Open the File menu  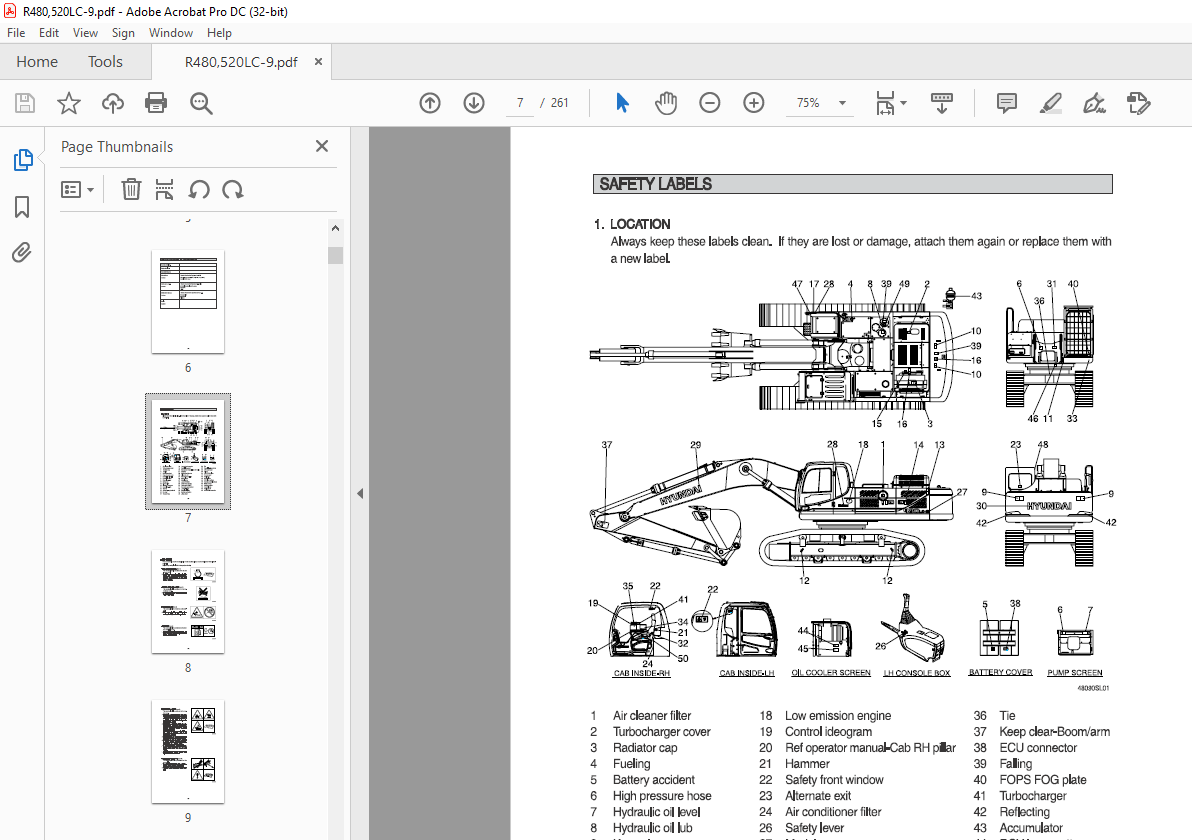(x=16, y=33)
